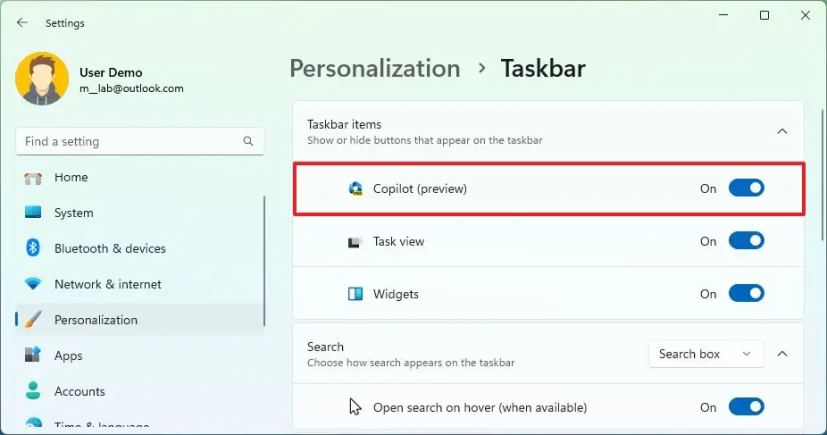Image resolution: width=827 pixels, height=435 pixels.
Task: Open the Apps settings page
Action: (x=140, y=355)
